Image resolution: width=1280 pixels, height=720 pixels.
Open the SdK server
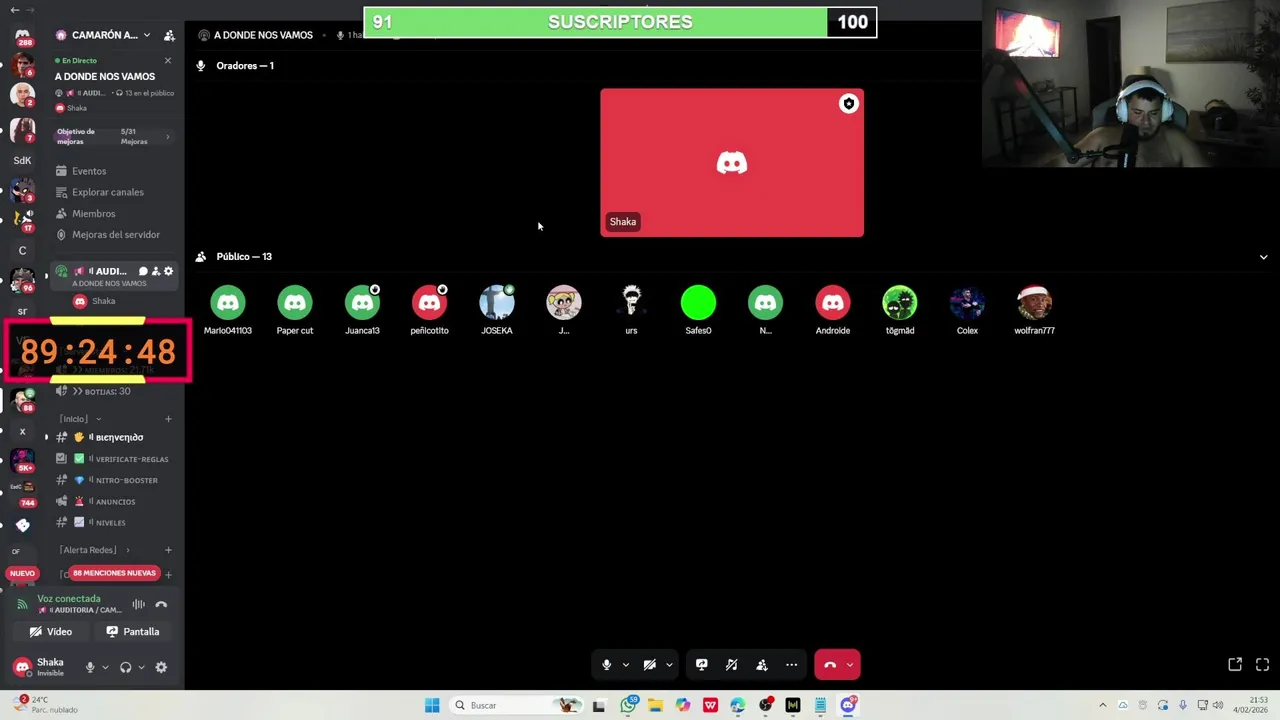tap(22, 160)
